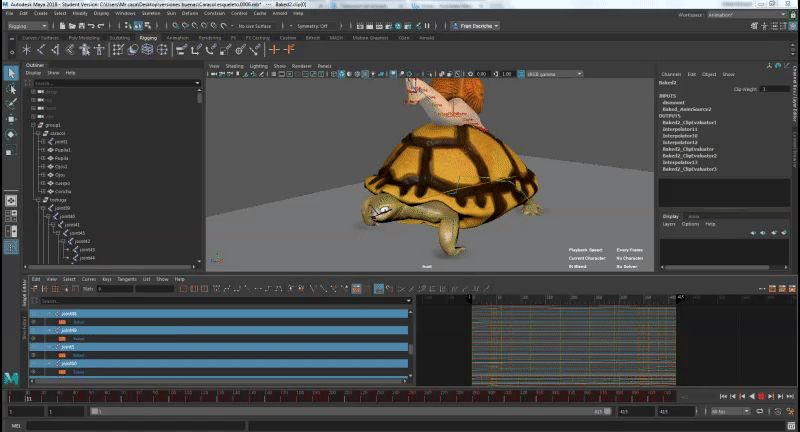Toggle the workspace lock icon

(x=791, y=14)
